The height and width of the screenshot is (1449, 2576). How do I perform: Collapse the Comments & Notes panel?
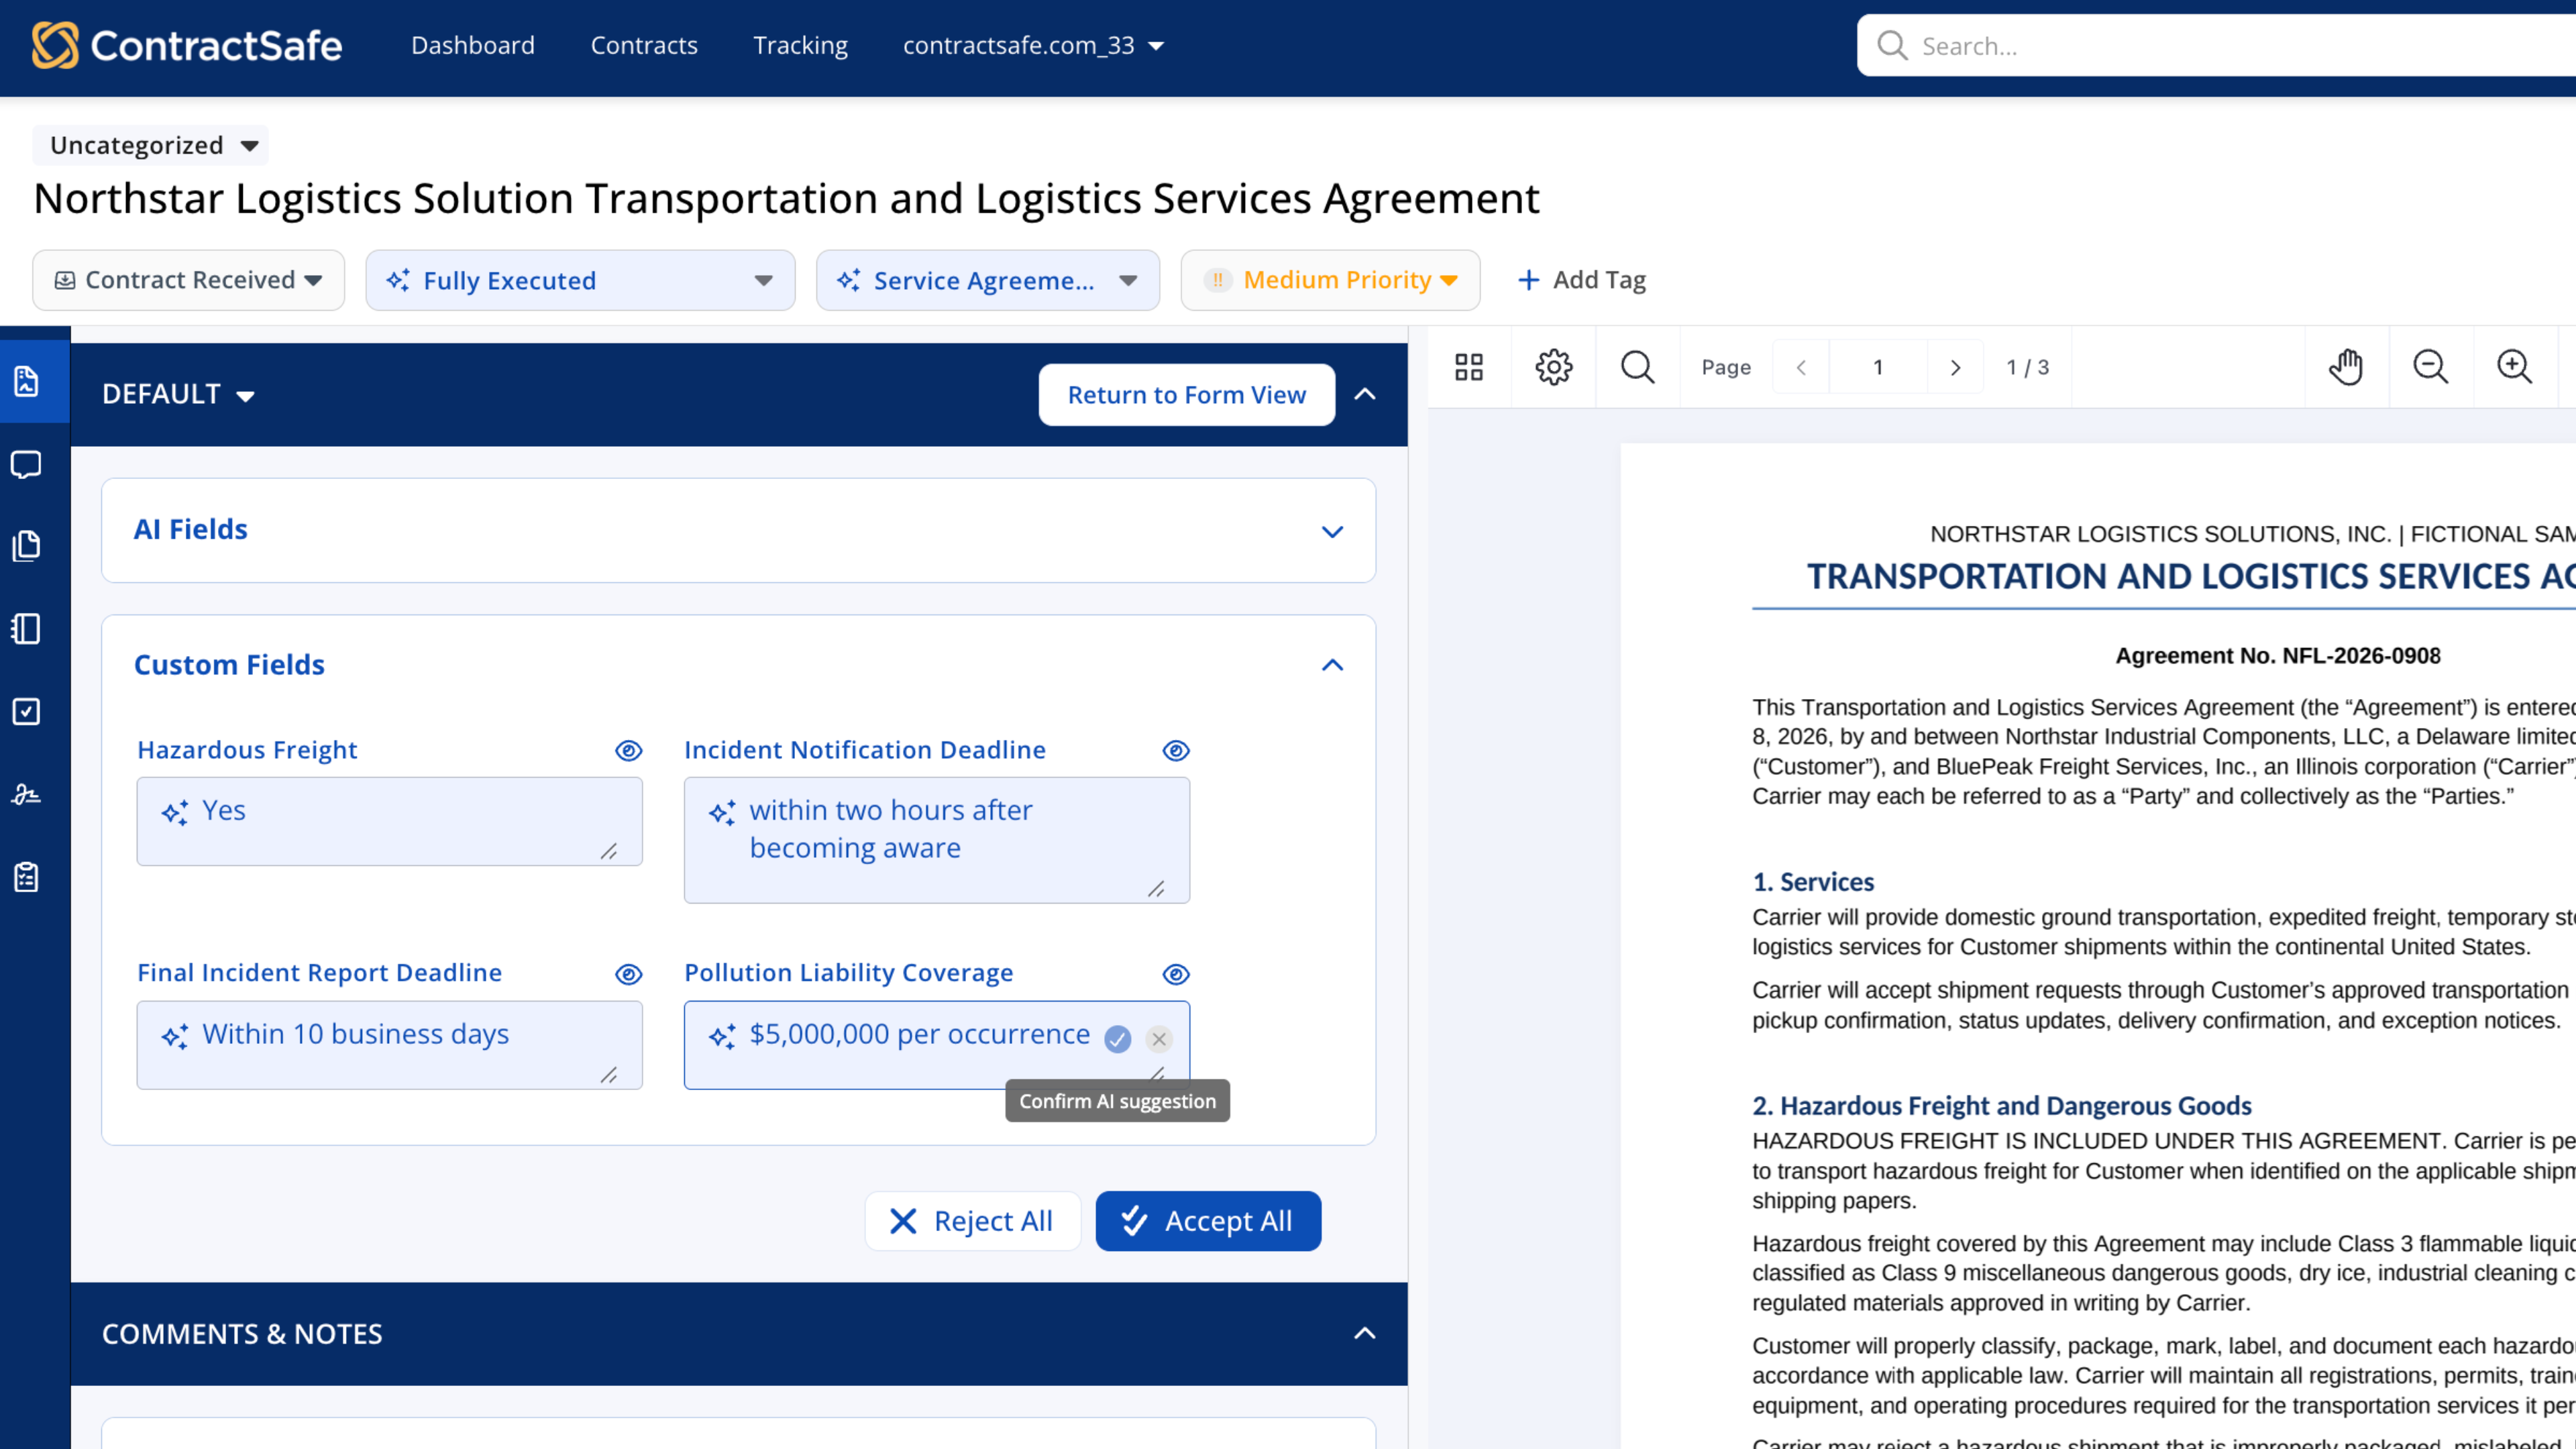[x=1364, y=1333]
